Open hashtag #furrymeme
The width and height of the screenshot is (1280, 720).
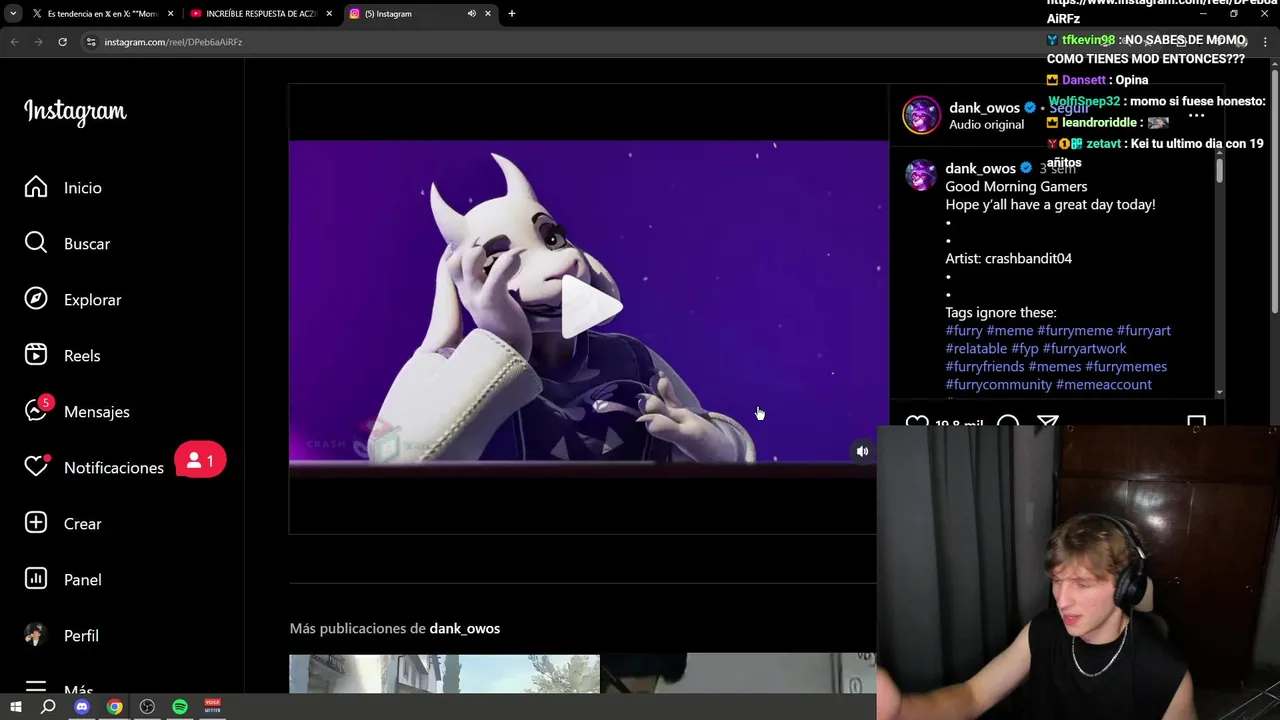click(x=1075, y=331)
